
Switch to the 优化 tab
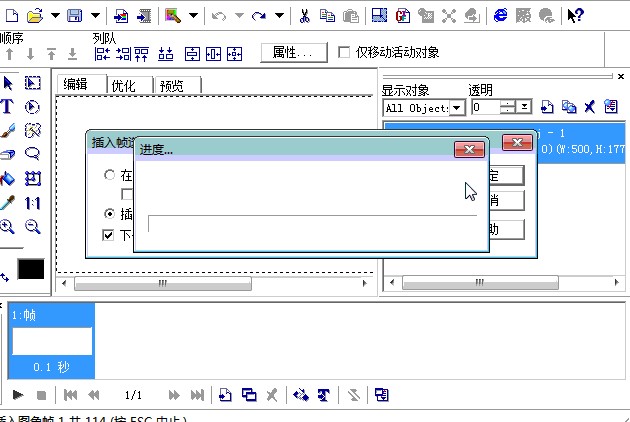(130, 86)
